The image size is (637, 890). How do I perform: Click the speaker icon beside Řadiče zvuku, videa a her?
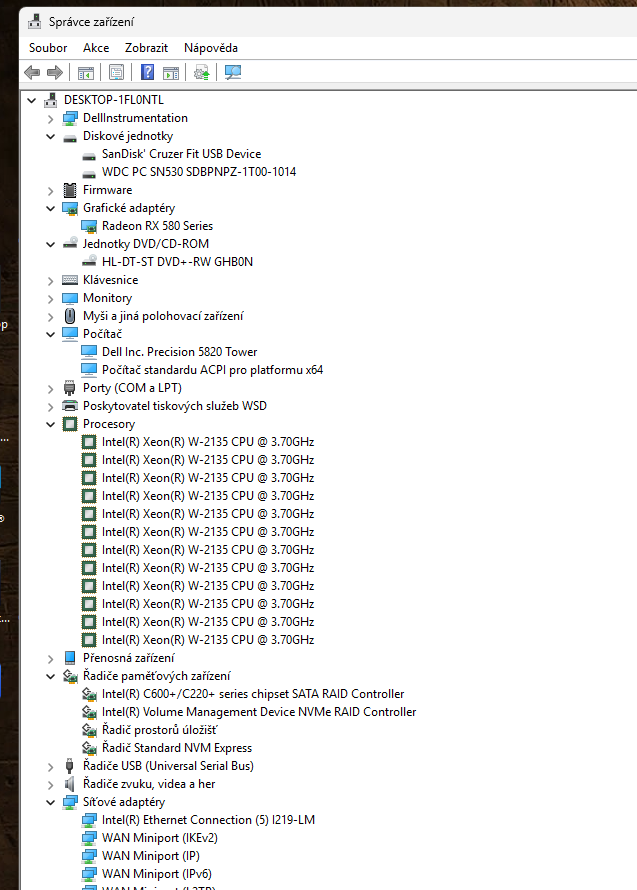pyautogui.click(x=70, y=784)
